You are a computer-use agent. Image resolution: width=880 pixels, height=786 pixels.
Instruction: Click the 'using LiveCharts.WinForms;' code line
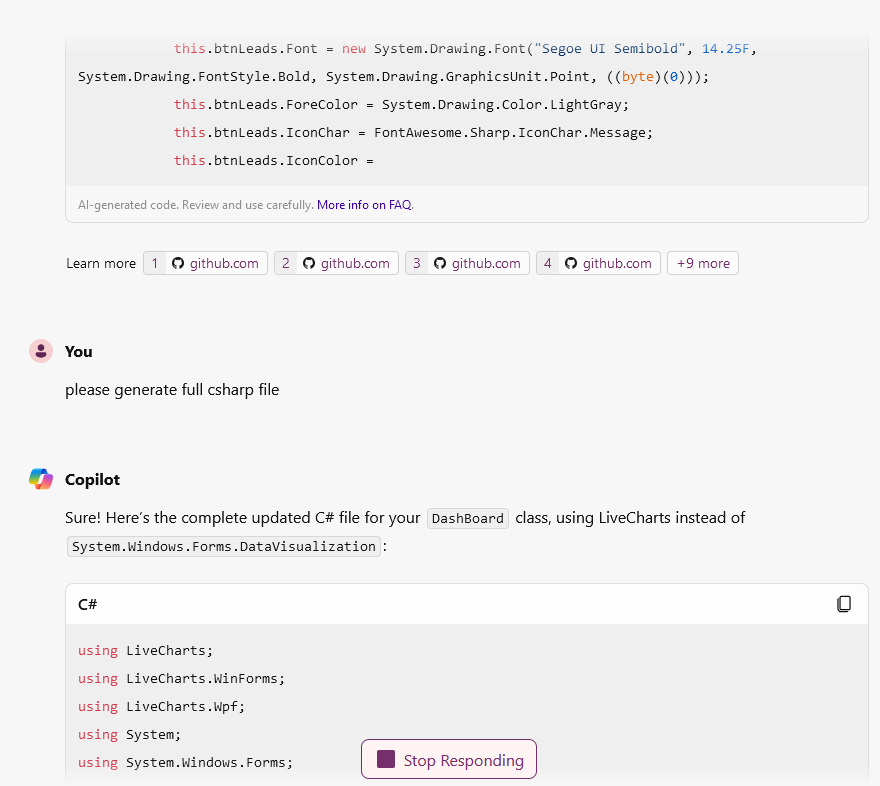(x=181, y=678)
